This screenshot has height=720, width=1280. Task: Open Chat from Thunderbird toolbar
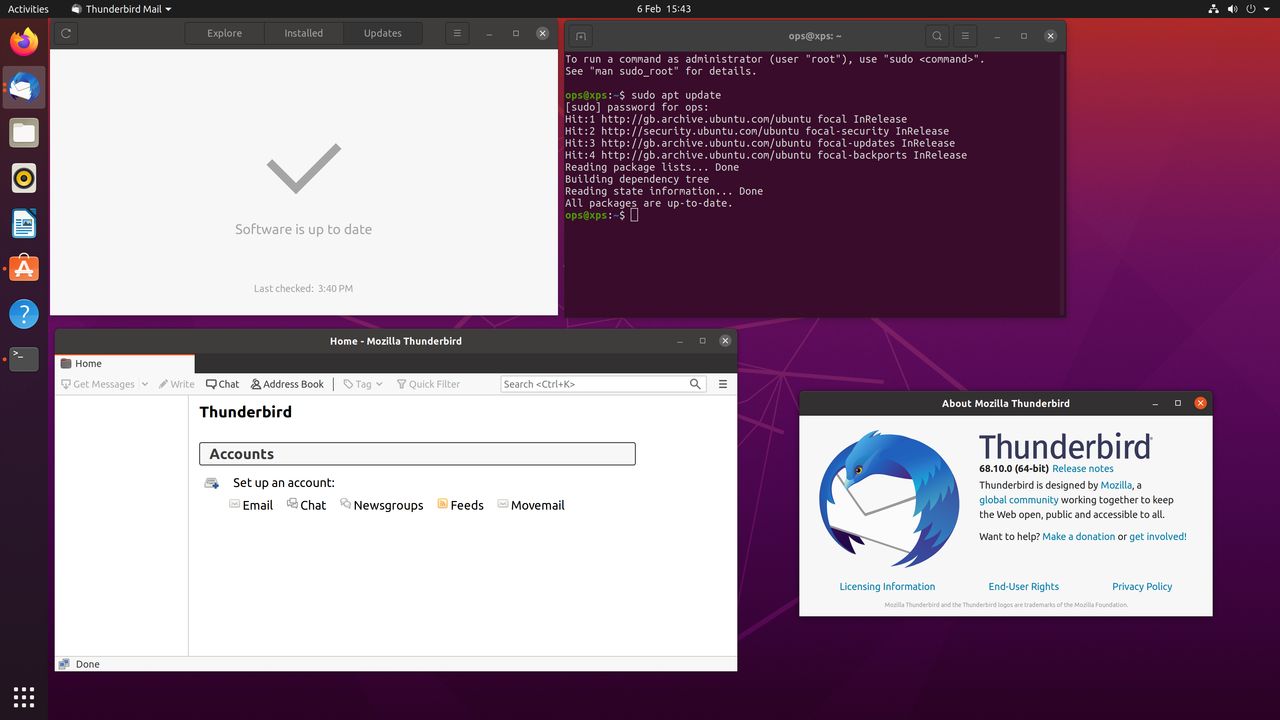[x=222, y=384]
